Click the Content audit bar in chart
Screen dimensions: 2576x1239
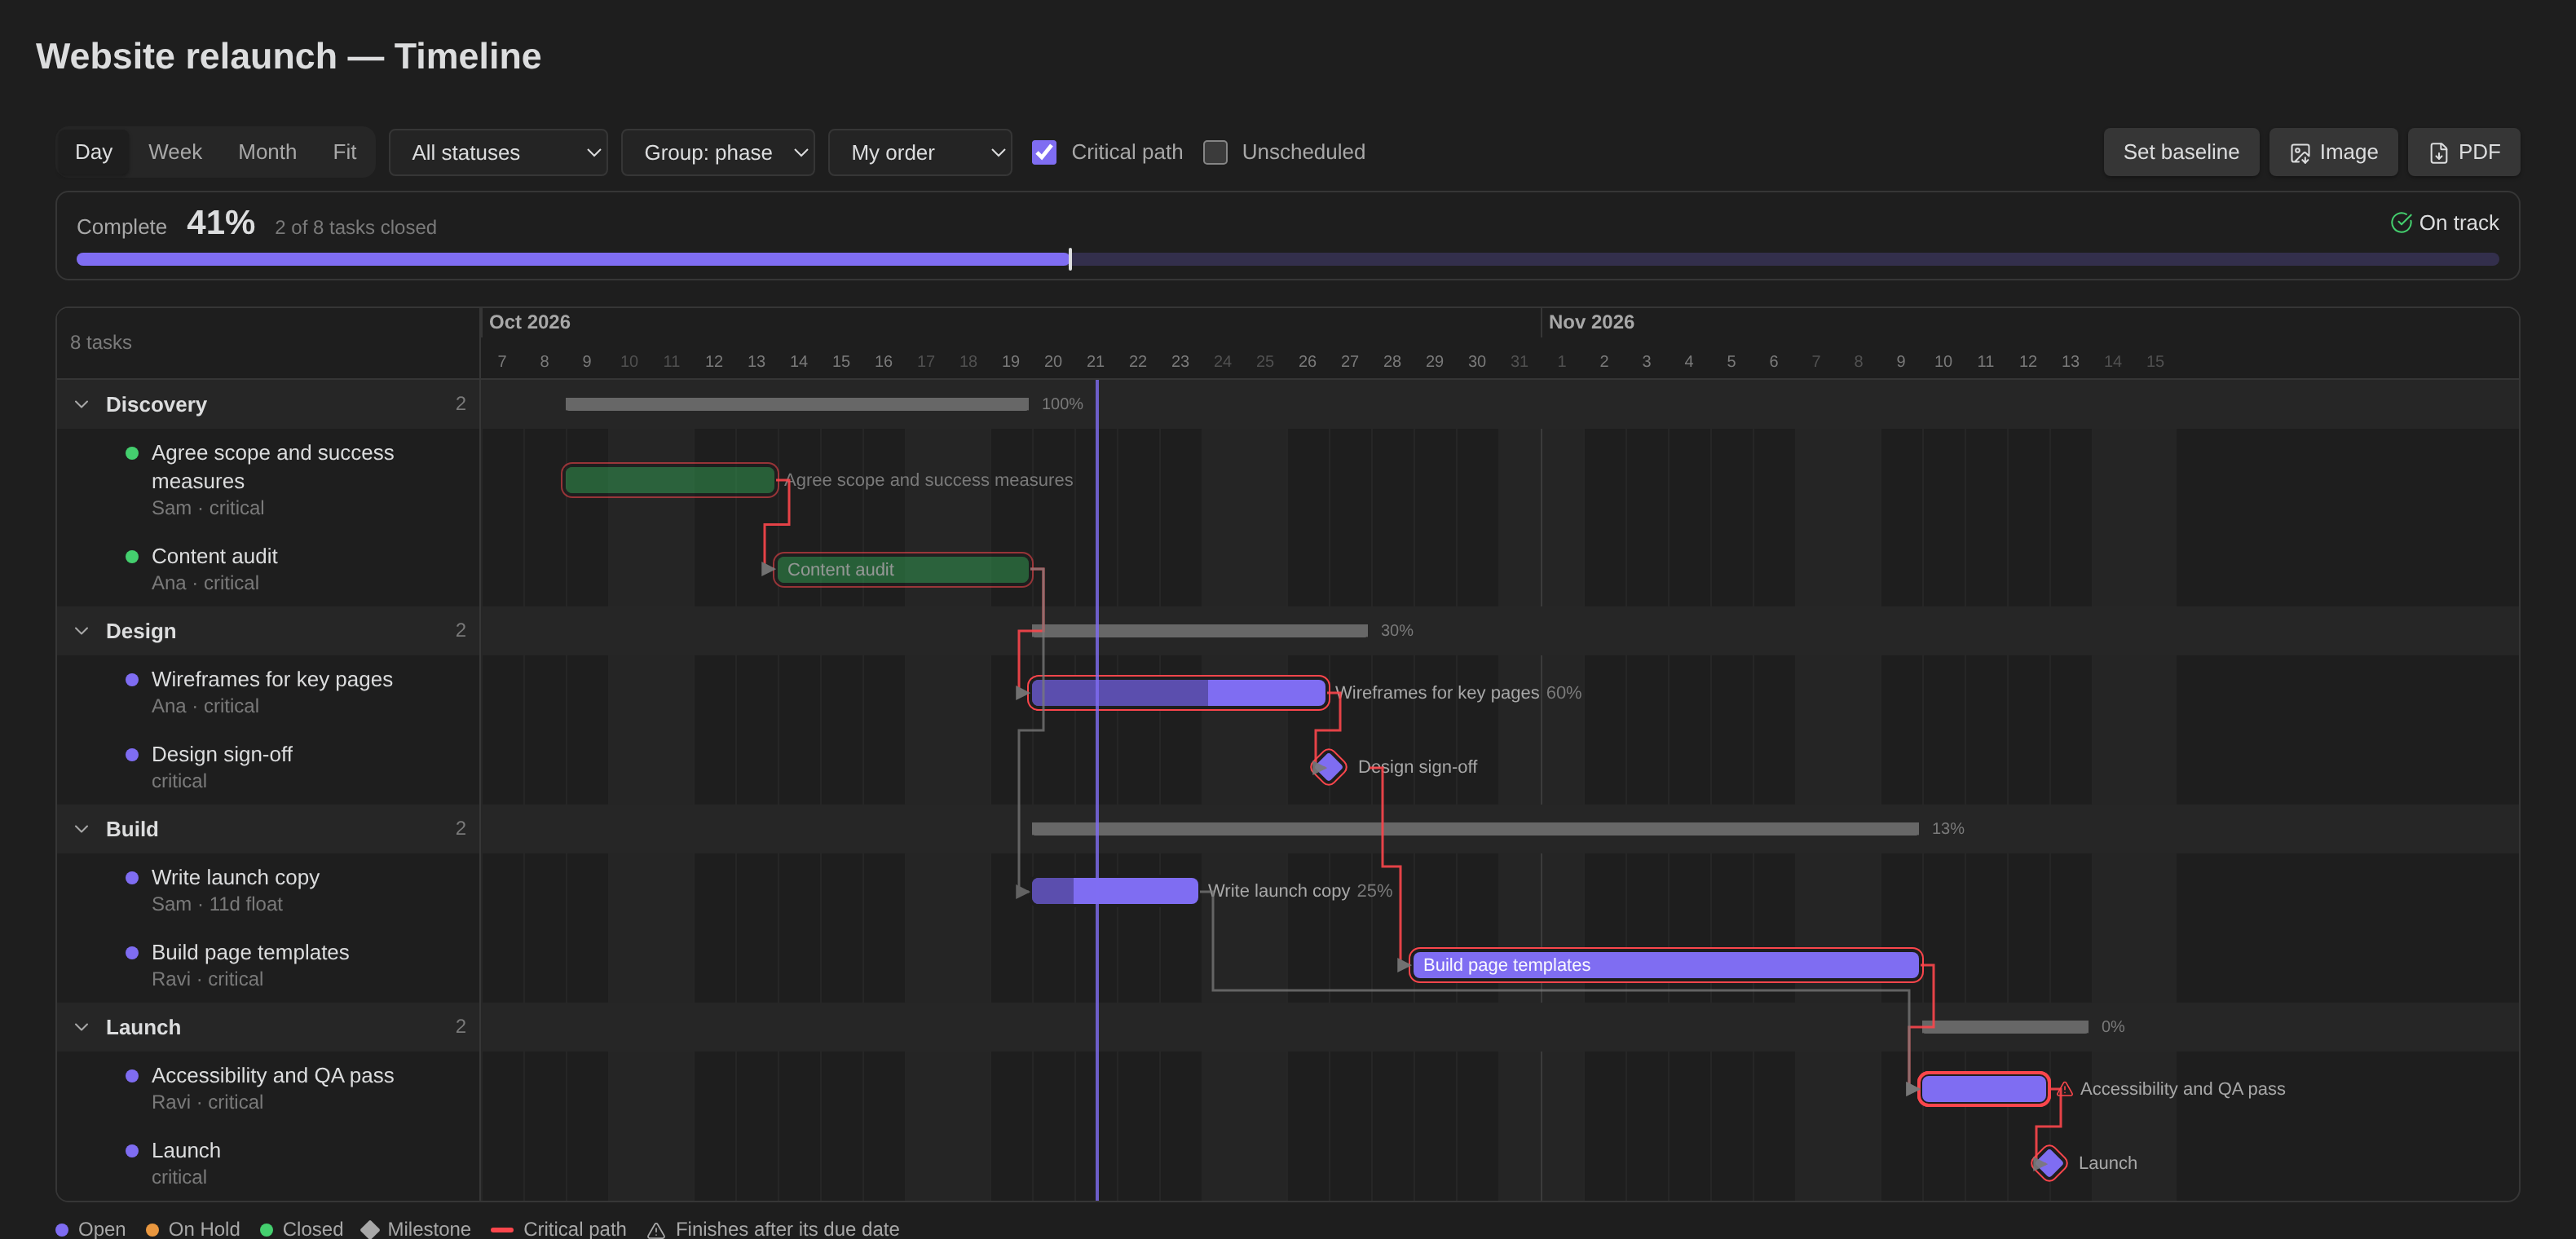pos(903,570)
